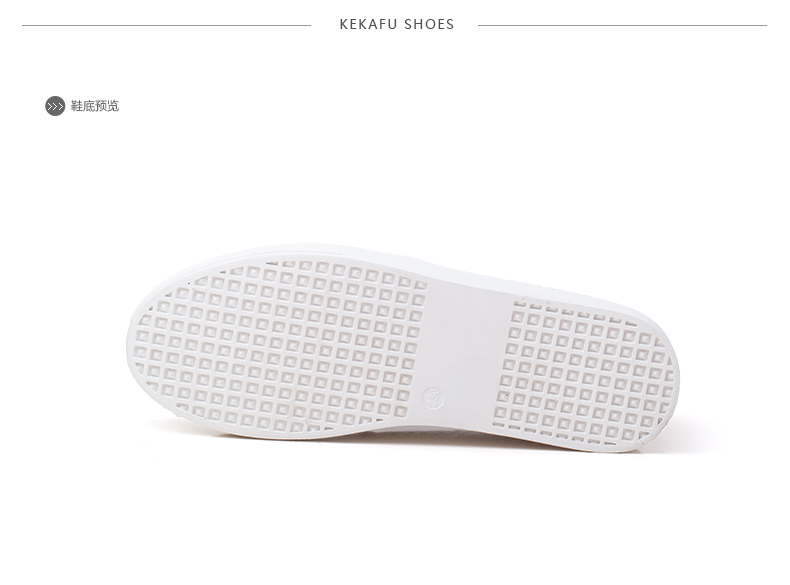Click the round size stamp on the sole
The width and height of the screenshot is (790, 585).
433,398
